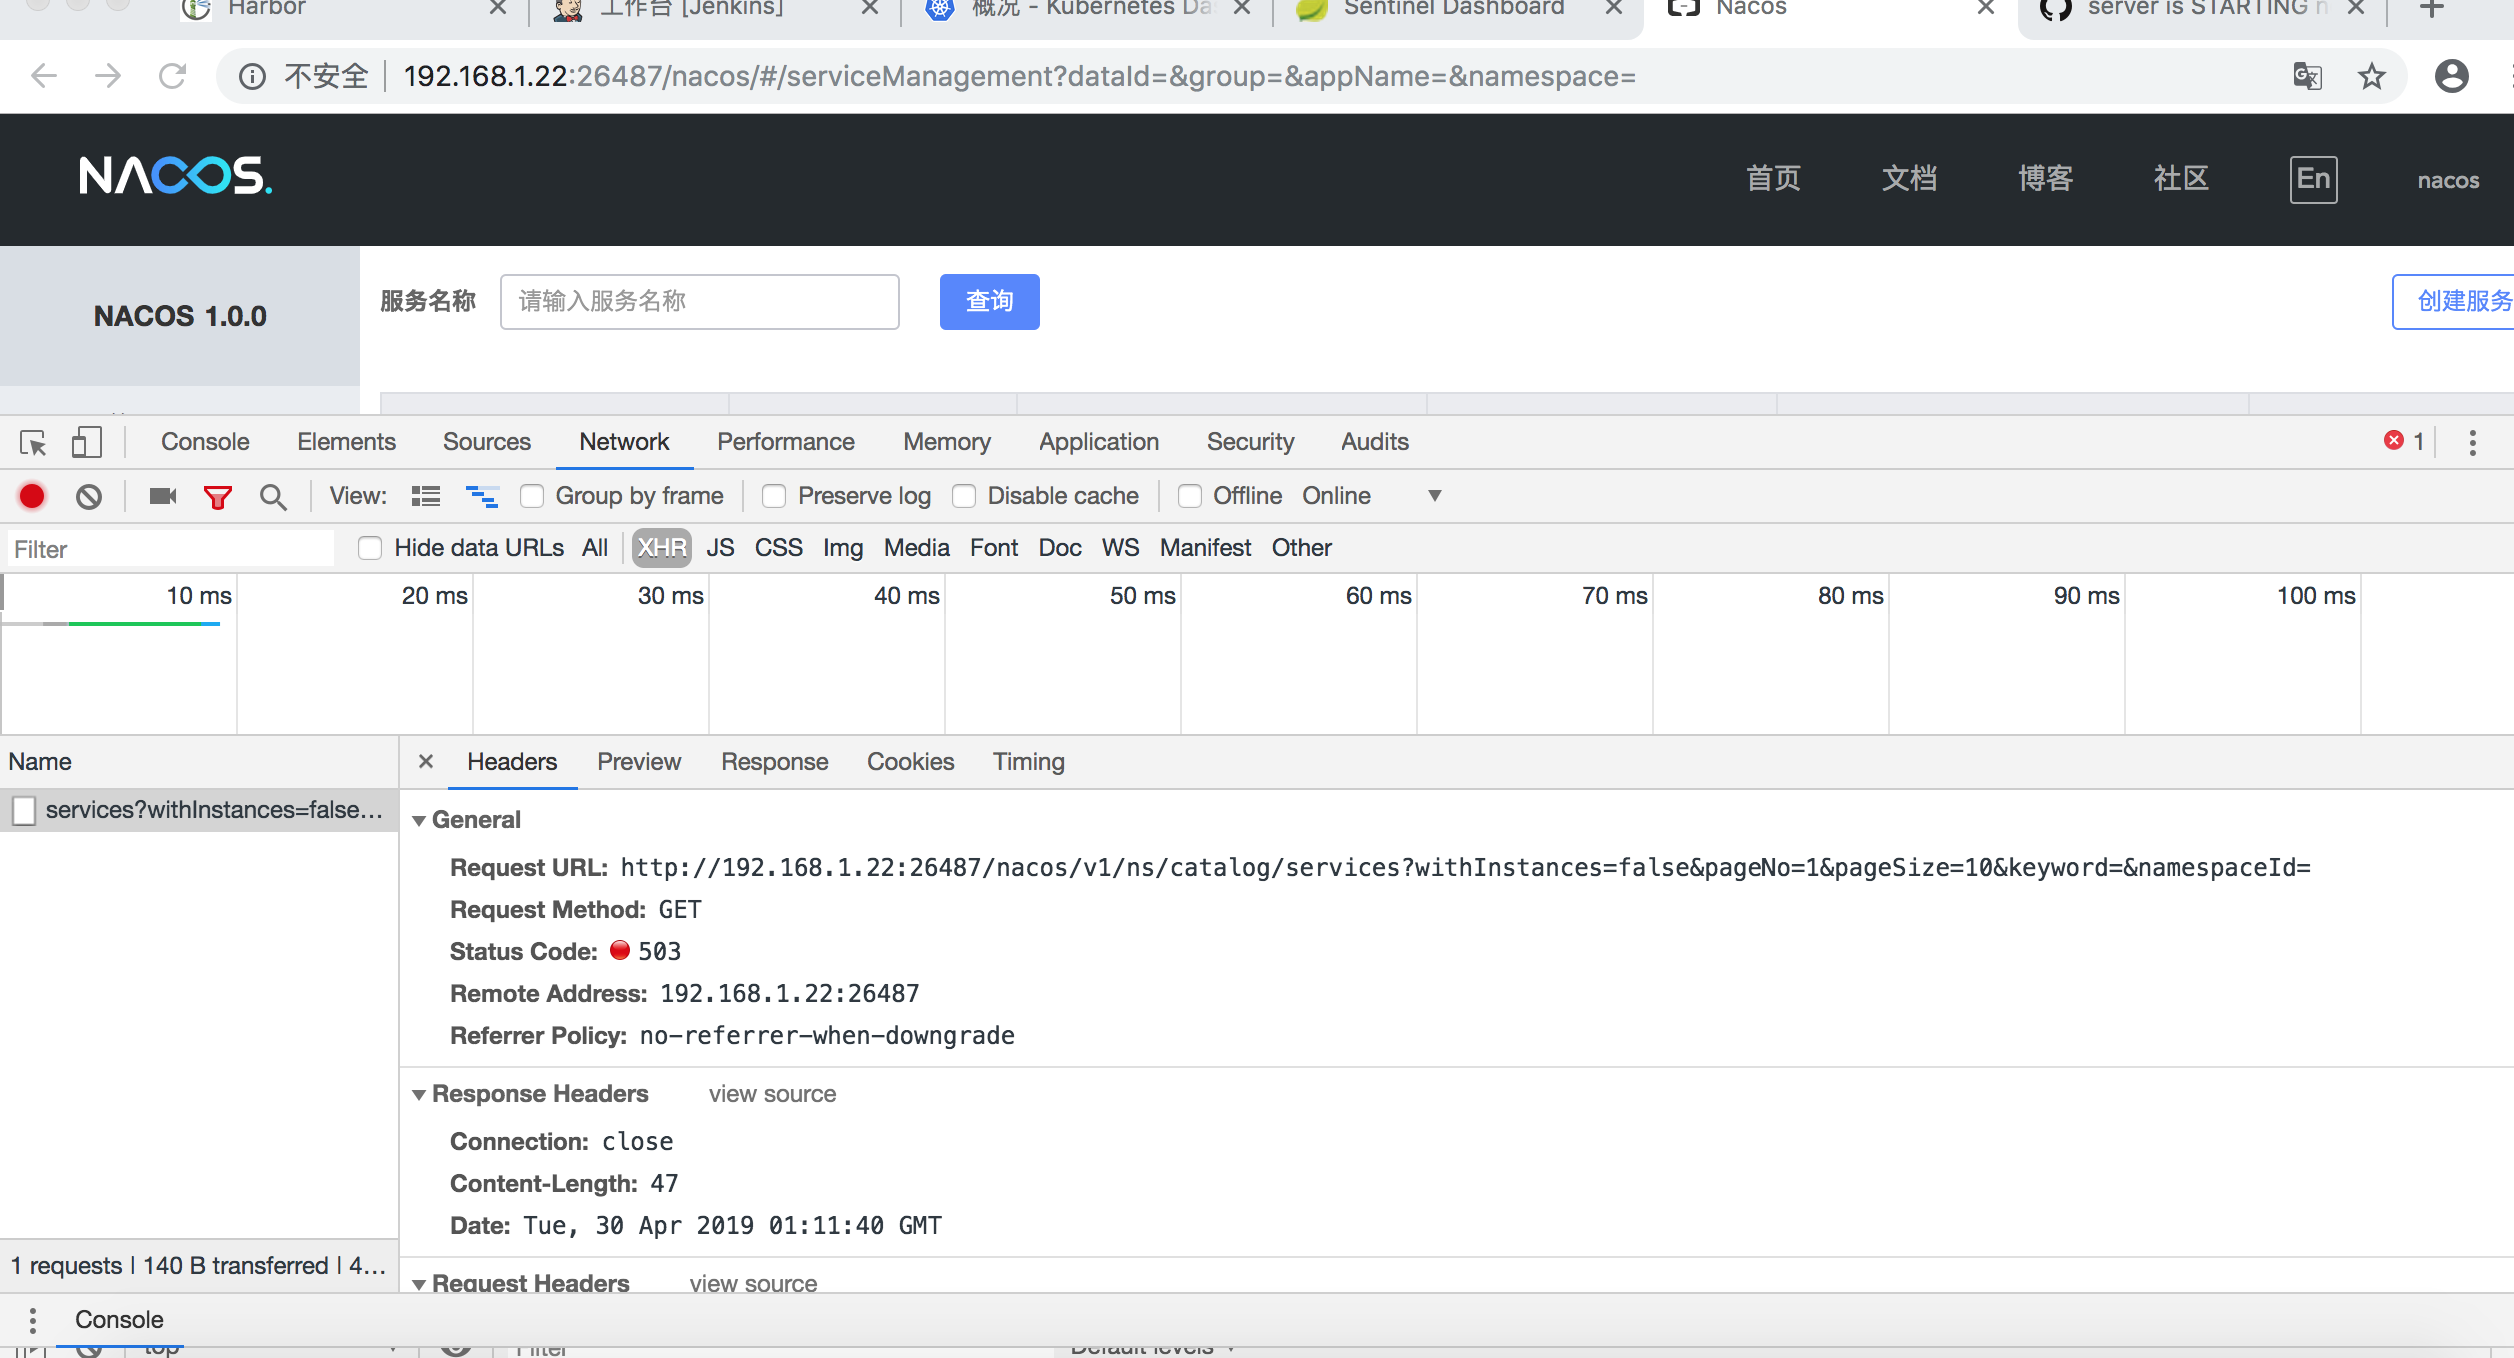Image resolution: width=2514 pixels, height=1358 pixels.
Task: Clear the network requests list
Action: click(x=88, y=496)
